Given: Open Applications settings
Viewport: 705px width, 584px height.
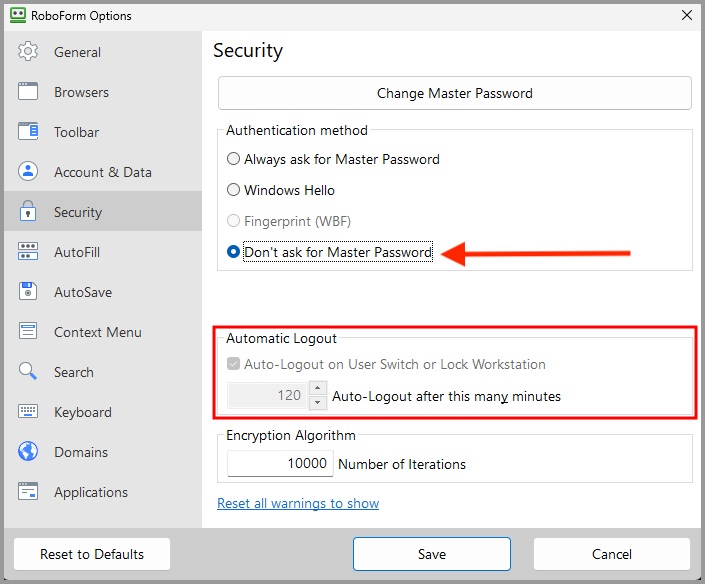Looking at the screenshot, I should (x=103, y=492).
